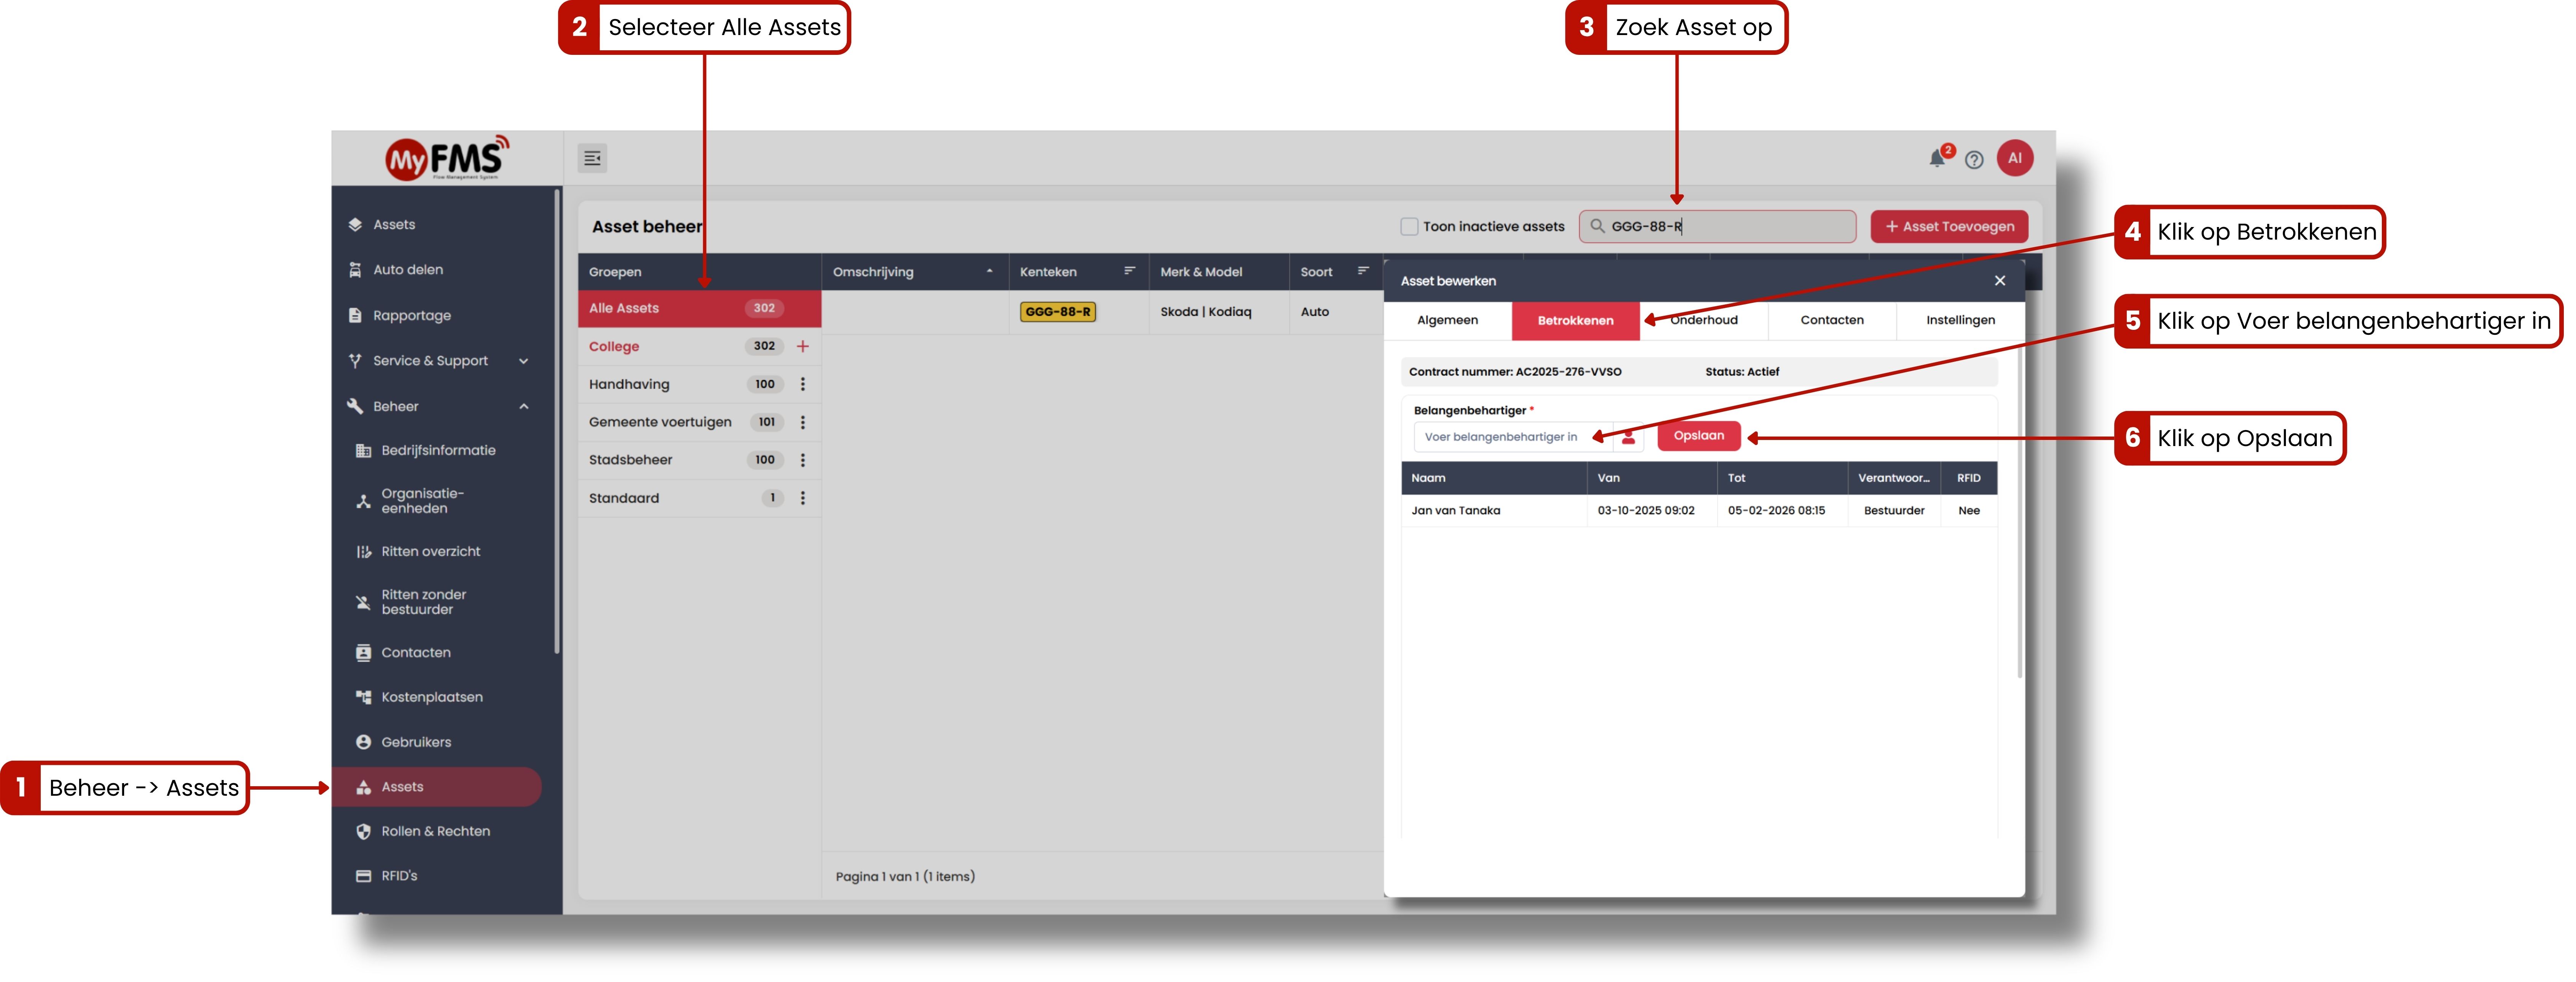Image resolution: width=2576 pixels, height=982 pixels.
Task: Select the Stadsbeheer group
Action: 630,461
